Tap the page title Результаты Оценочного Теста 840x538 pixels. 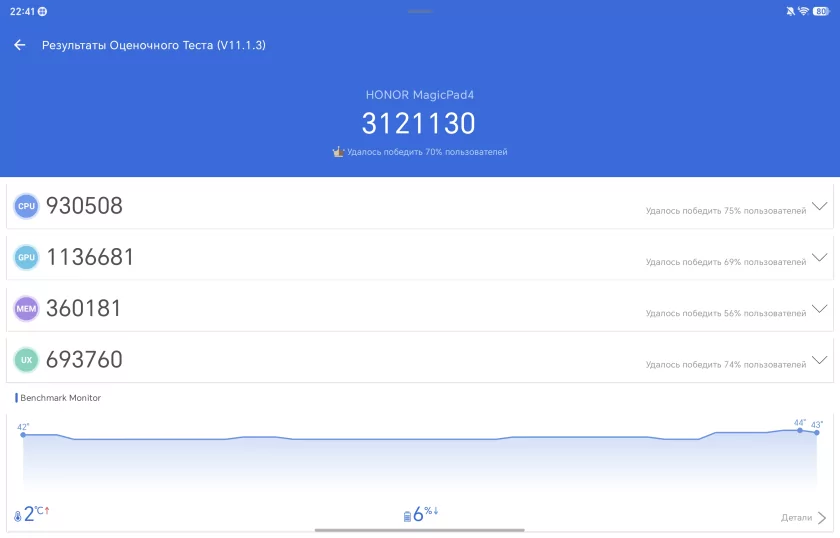click(x=154, y=45)
